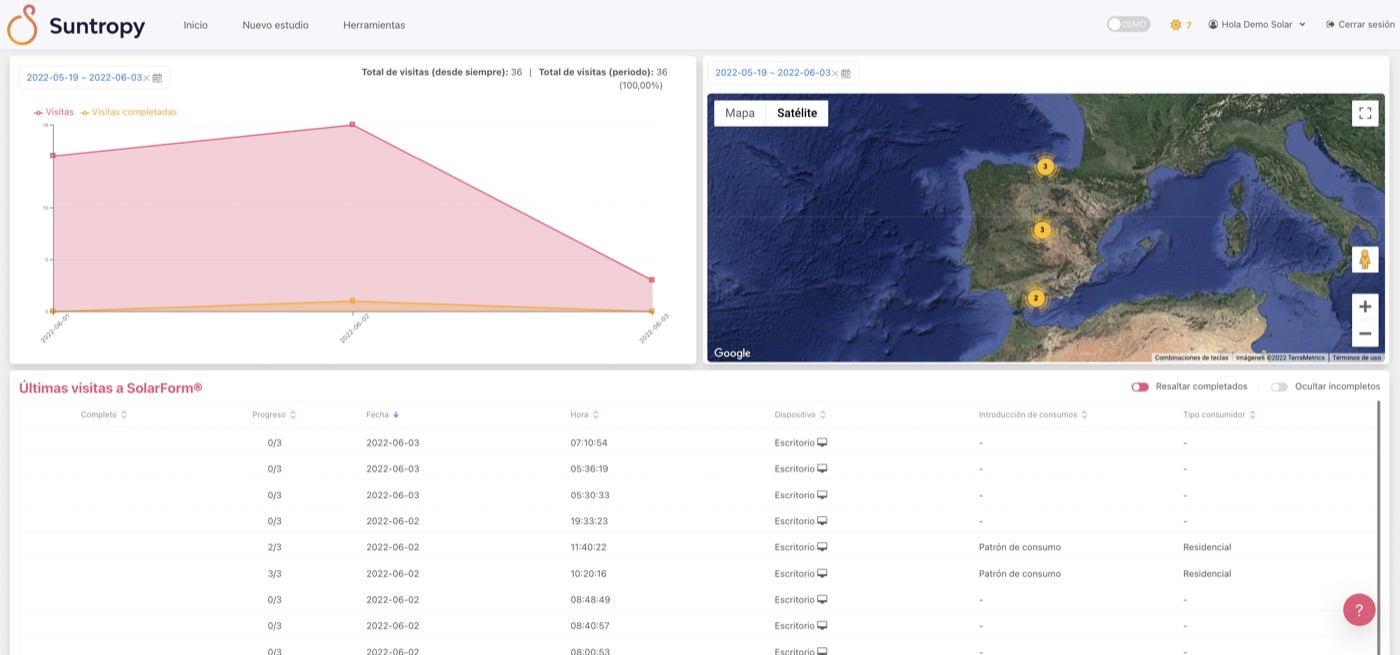Click the desktop device icon in the 19:33:23 row
Viewport: 1400px width, 655px height.
point(822,521)
